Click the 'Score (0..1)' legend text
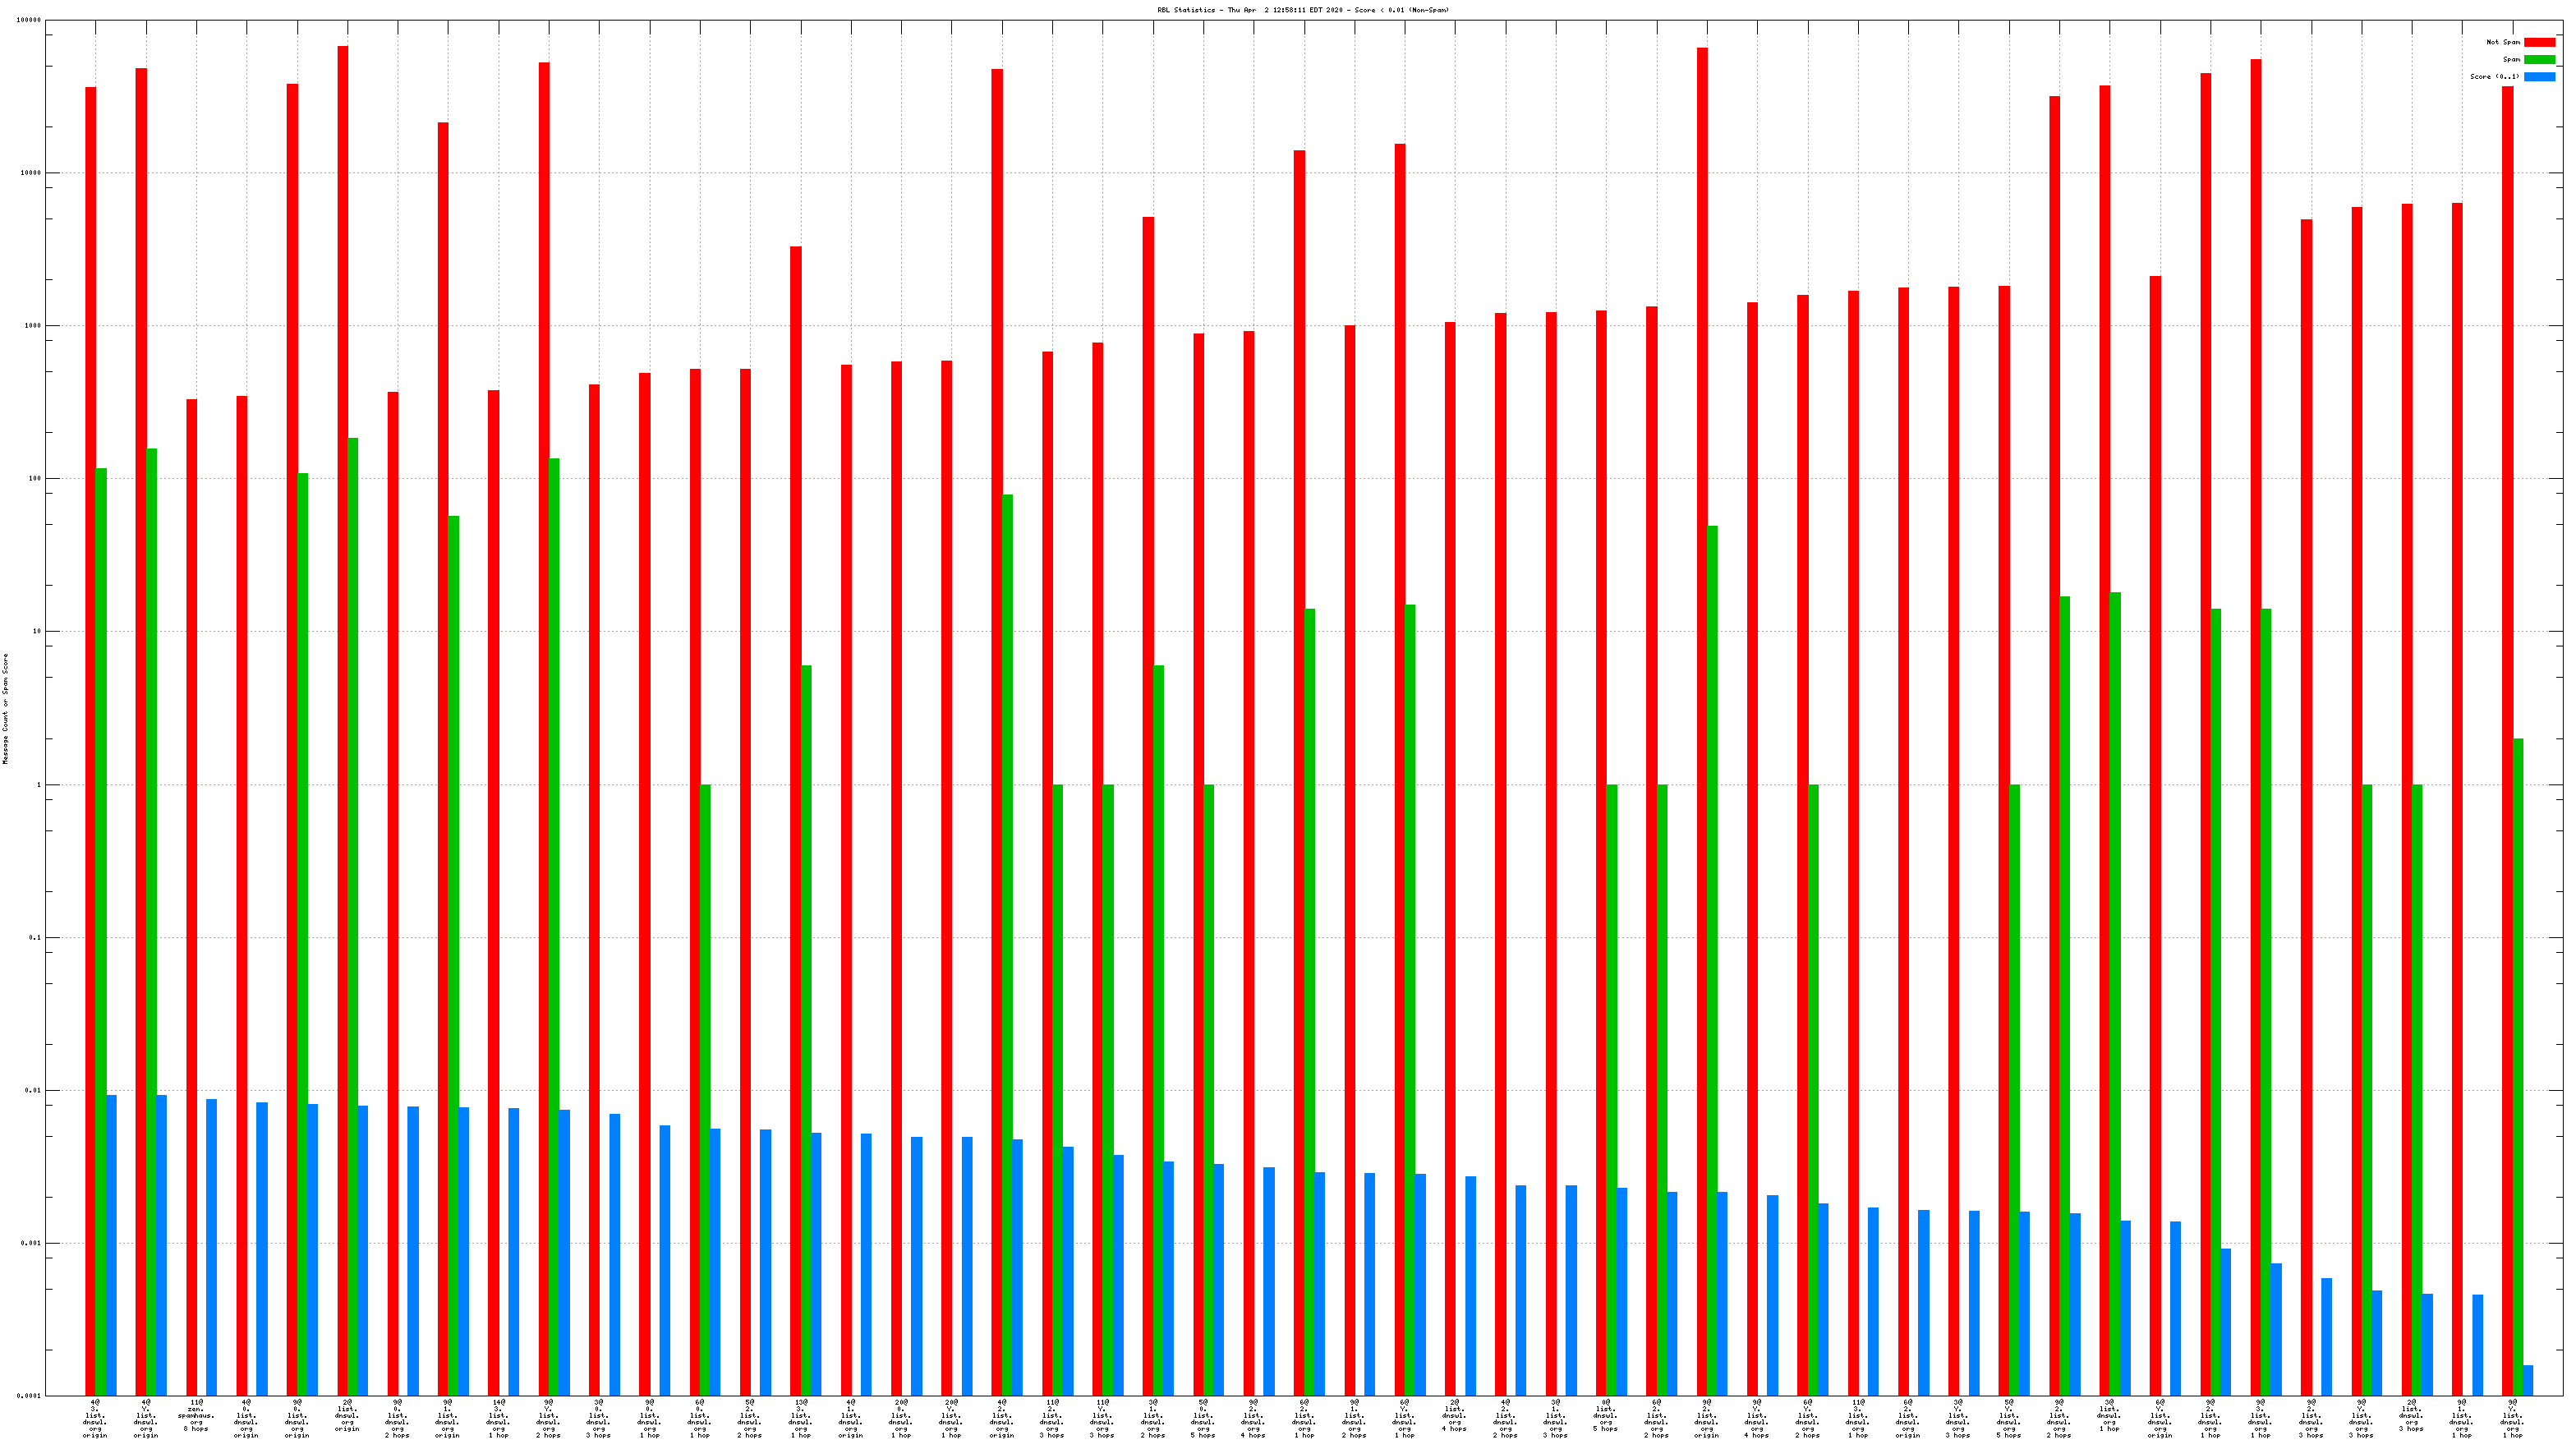Image resolution: width=2576 pixels, height=1449 pixels. tap(2494, 76)
